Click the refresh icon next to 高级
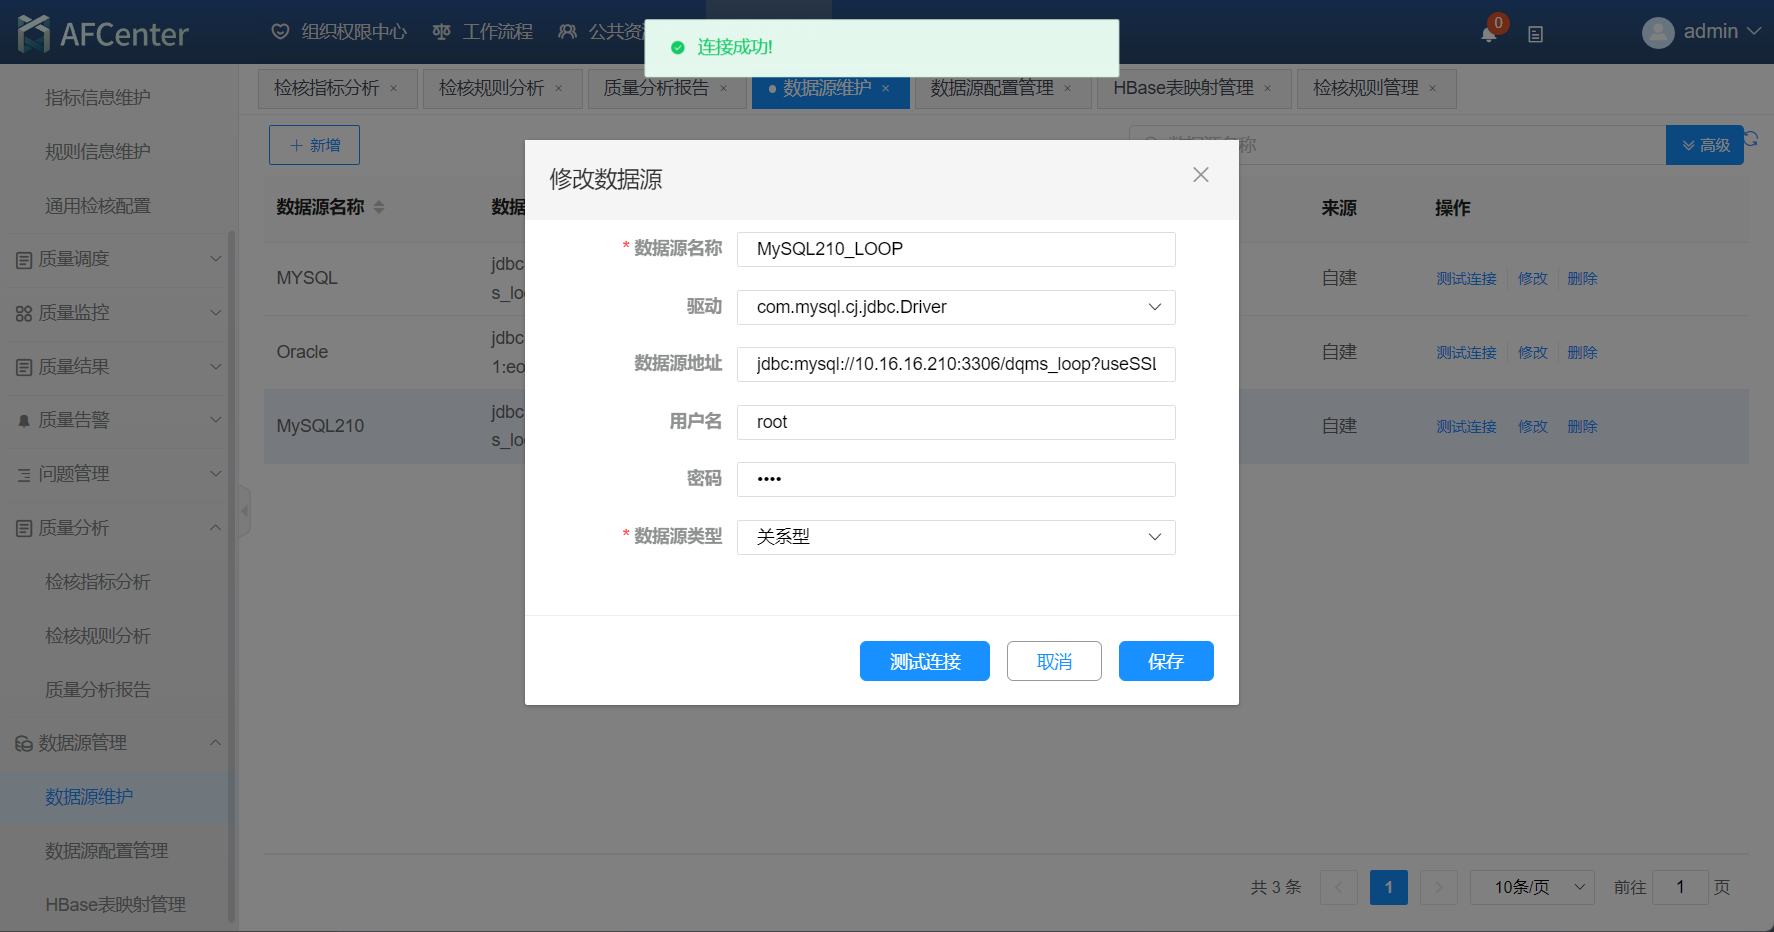Image resolution: width=1774 pixels, height=932 pixels. point(1751,138)
